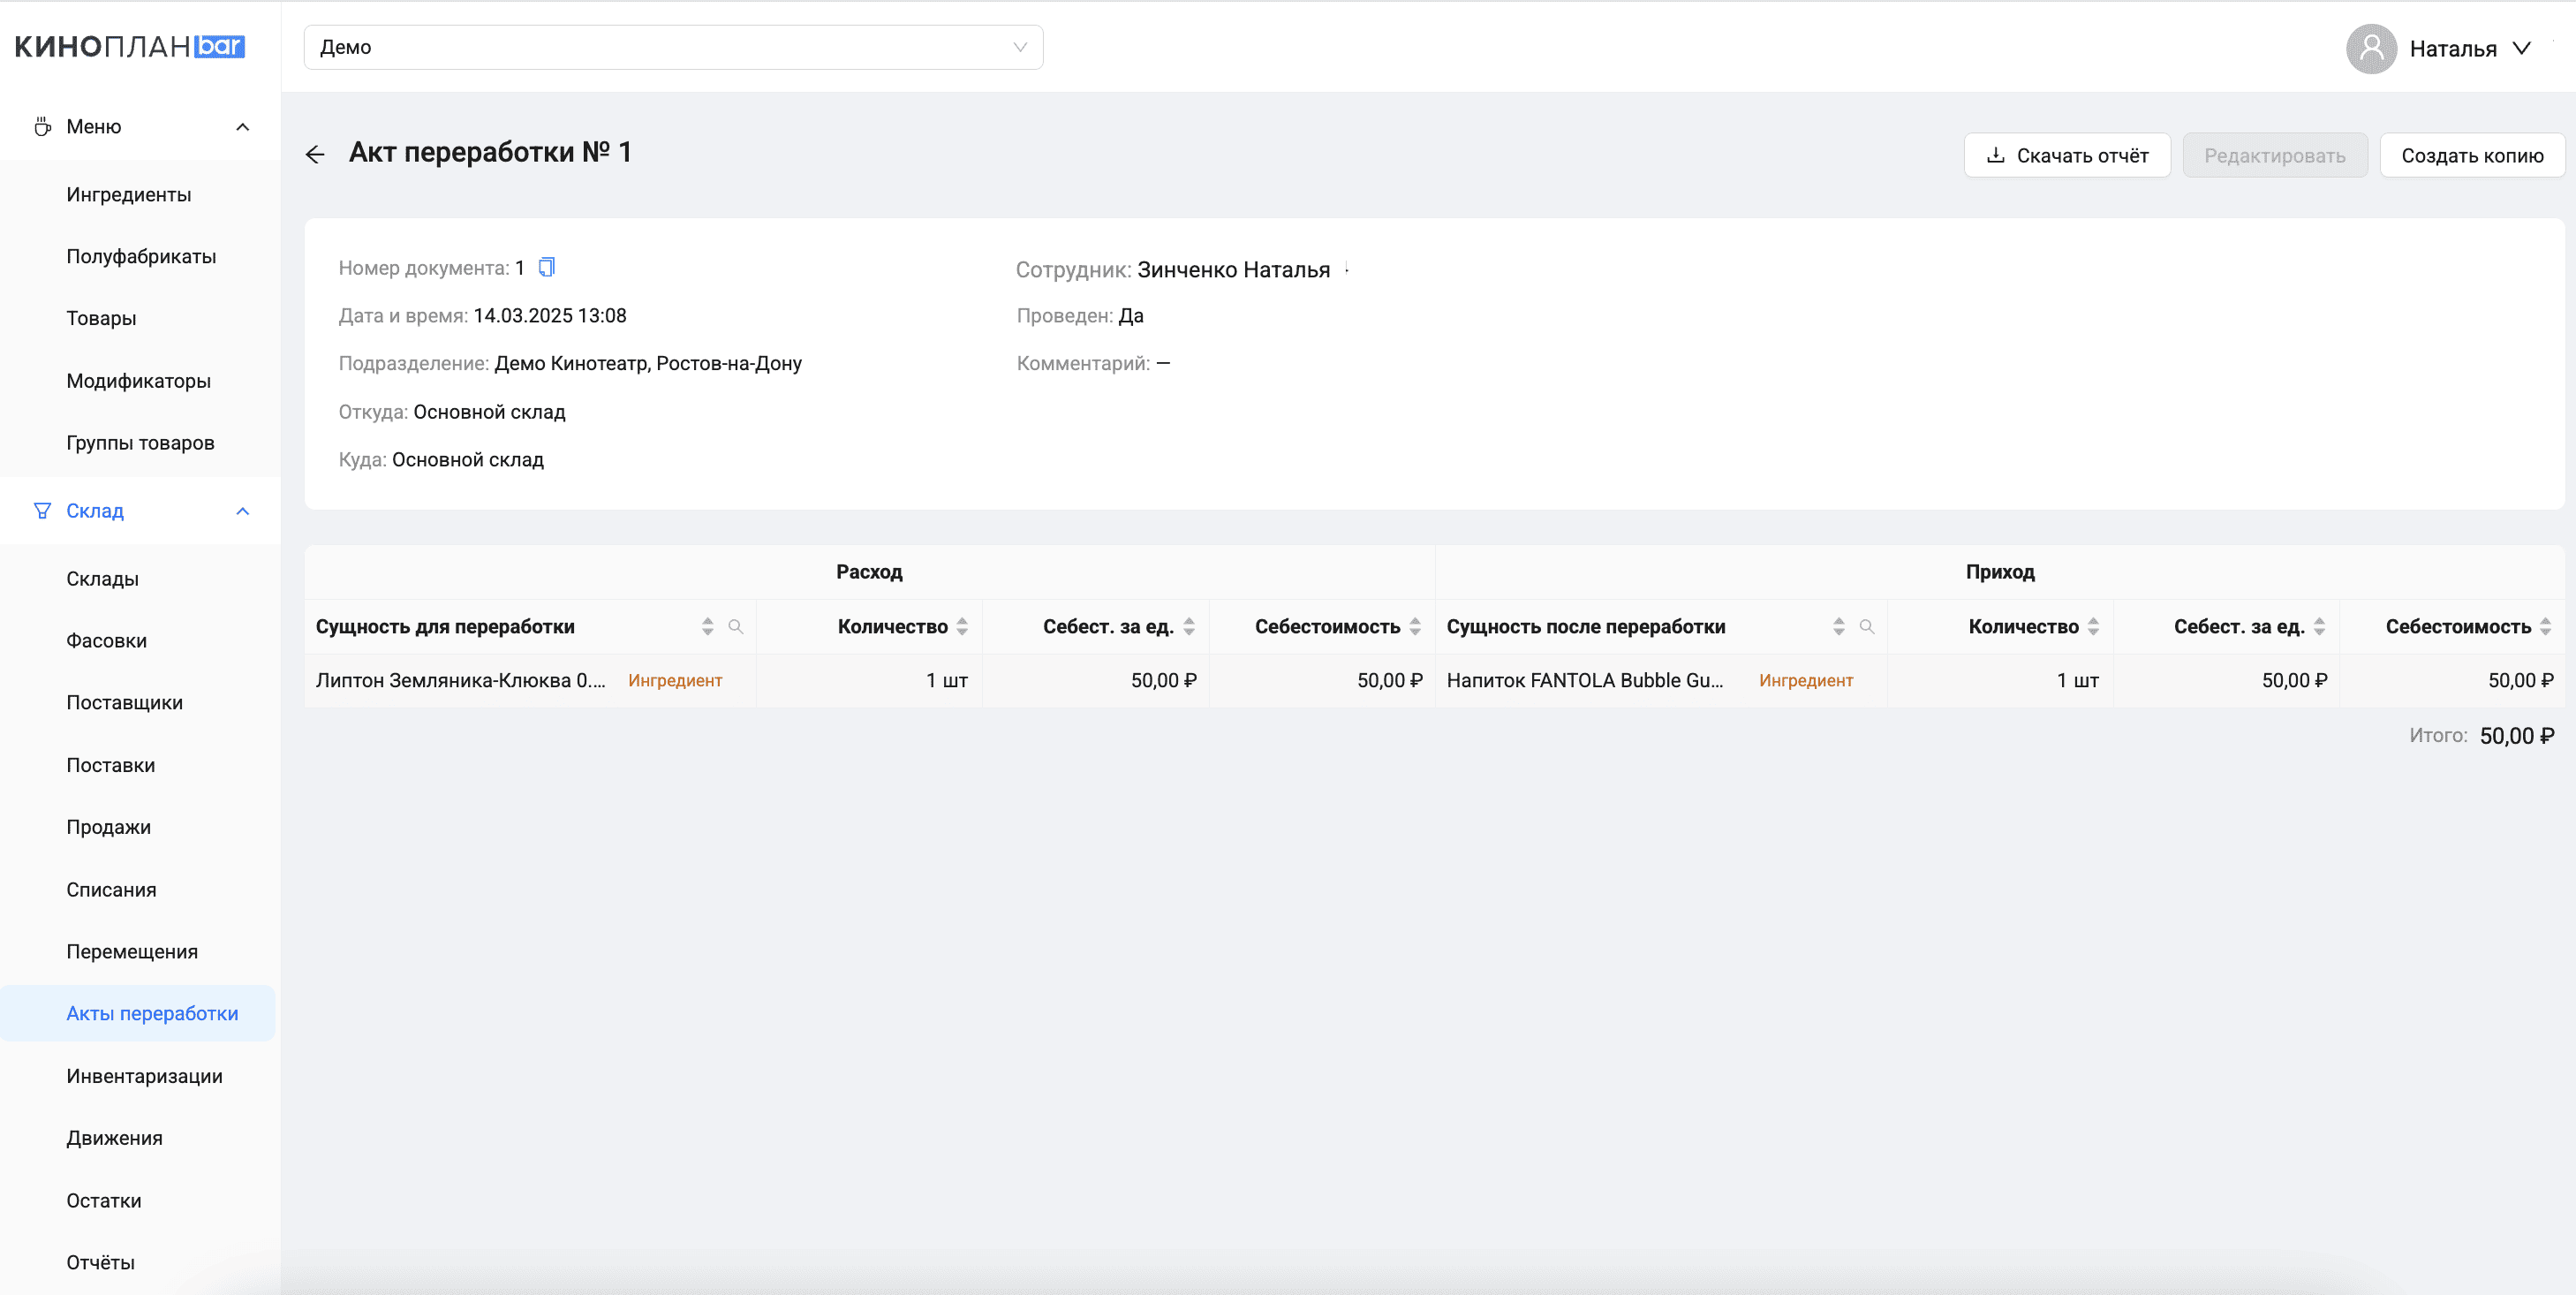Open Инвентаризации in the sidebar

pyautogui.click(x=144, y=1076)
